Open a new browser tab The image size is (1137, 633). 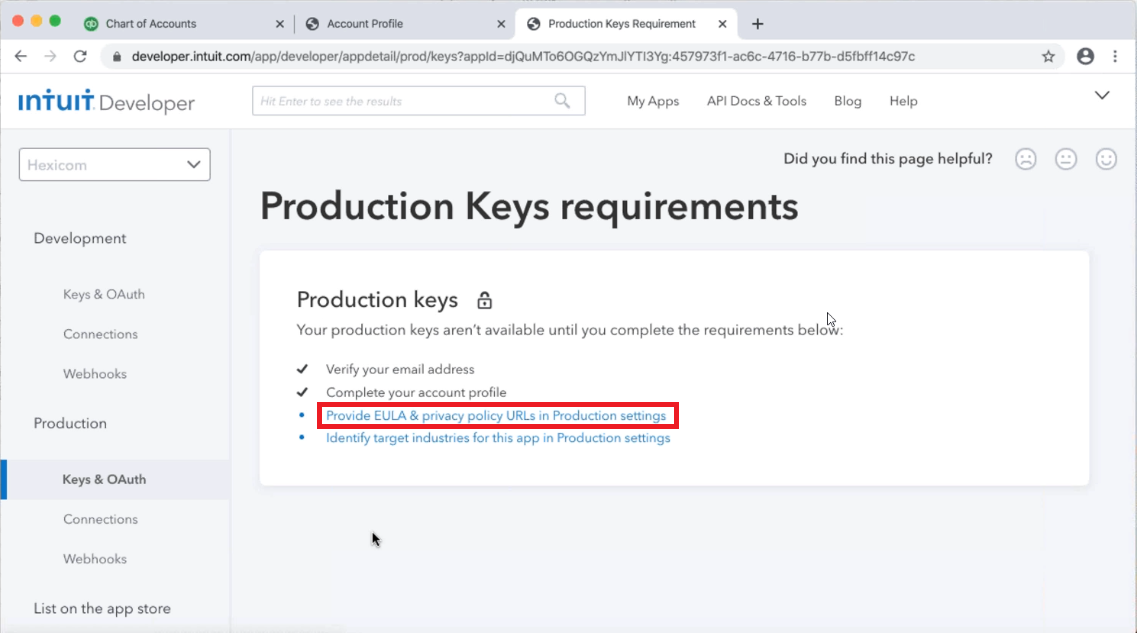(x=758, y=24)
